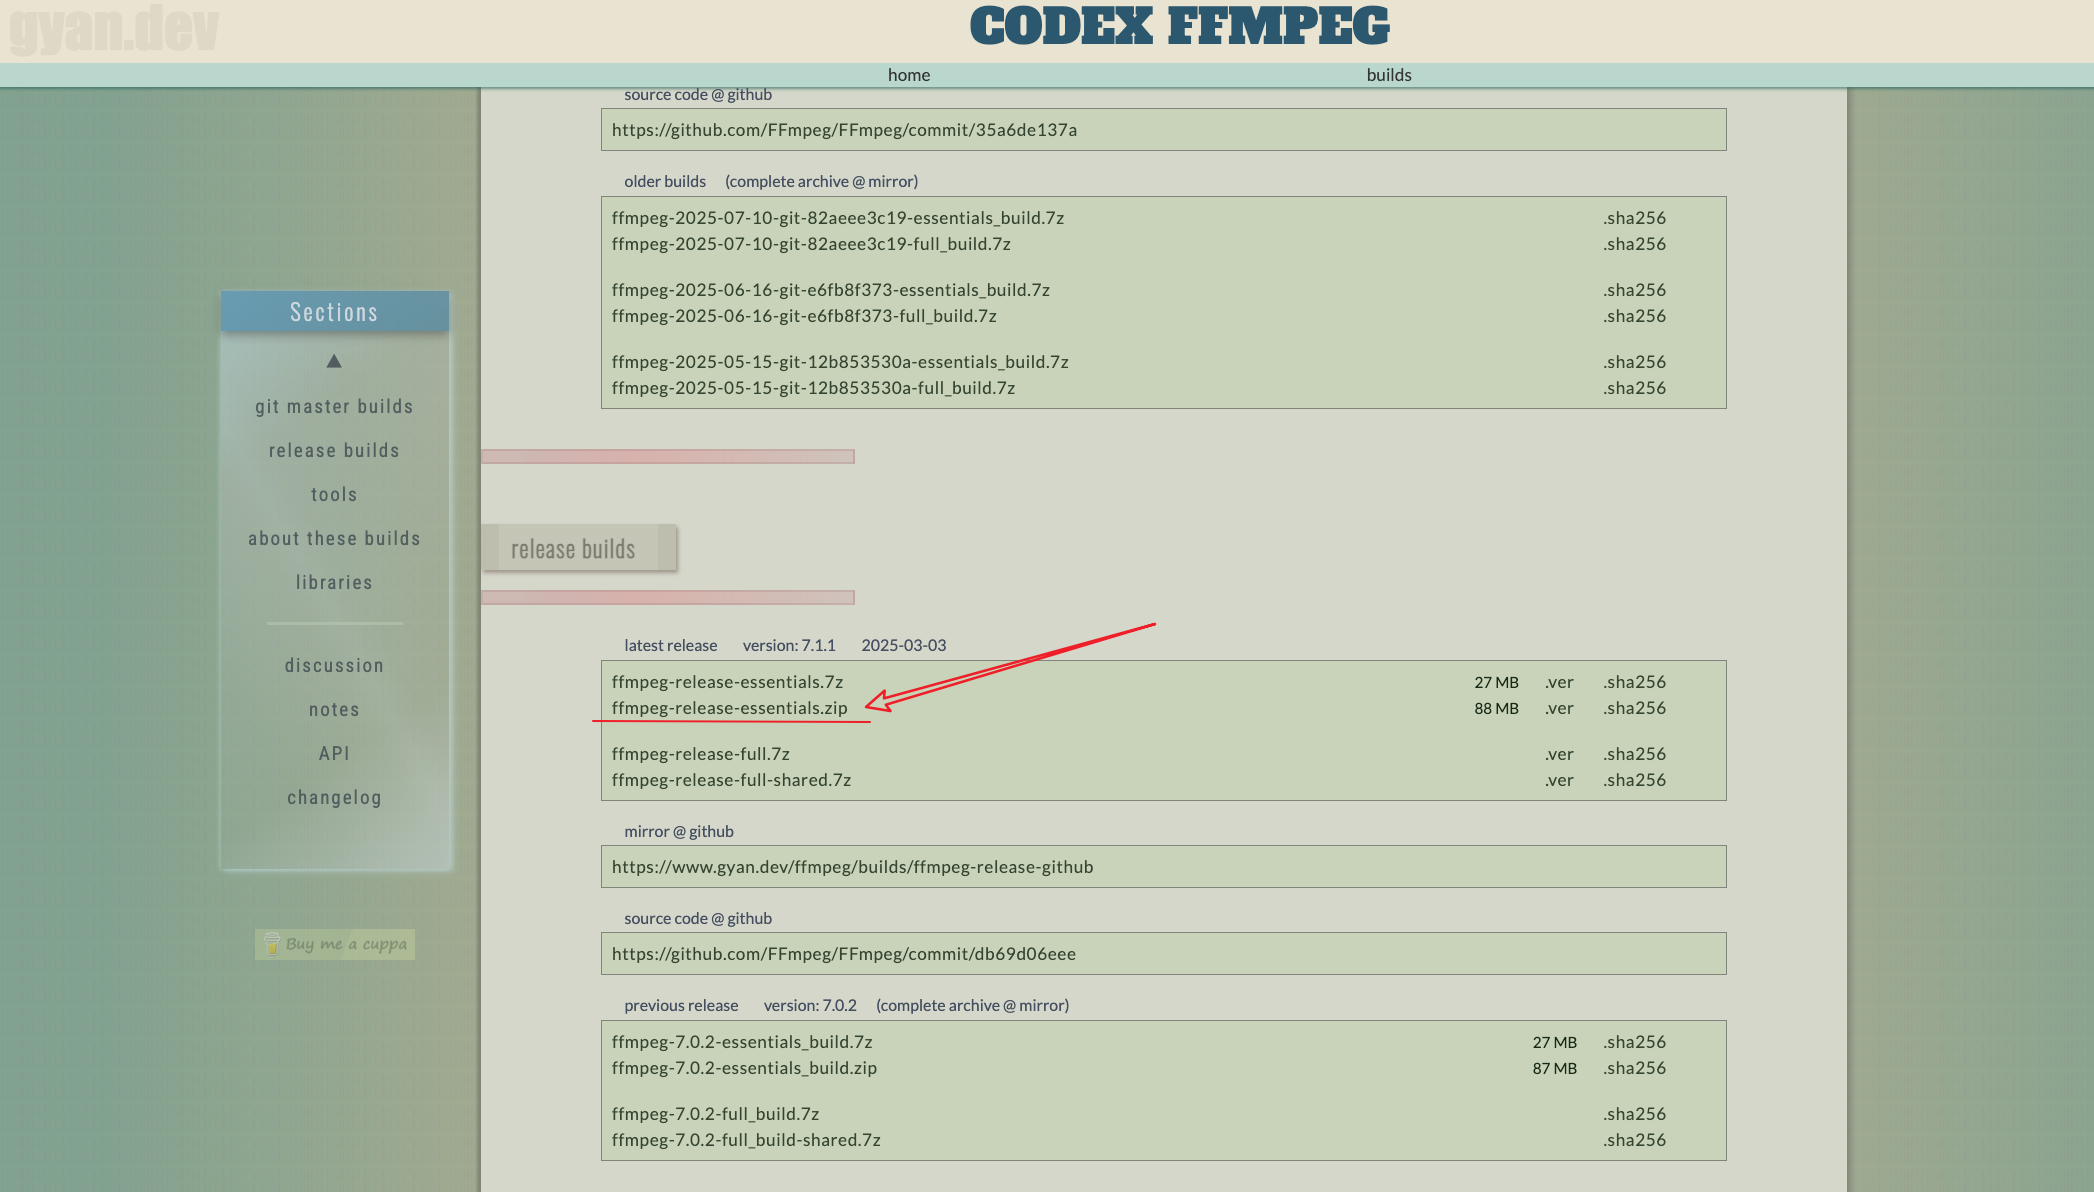The image size is (2094, 1192).
Task: Click the CODEX FFMPEG title
Action: point(1179,27)
